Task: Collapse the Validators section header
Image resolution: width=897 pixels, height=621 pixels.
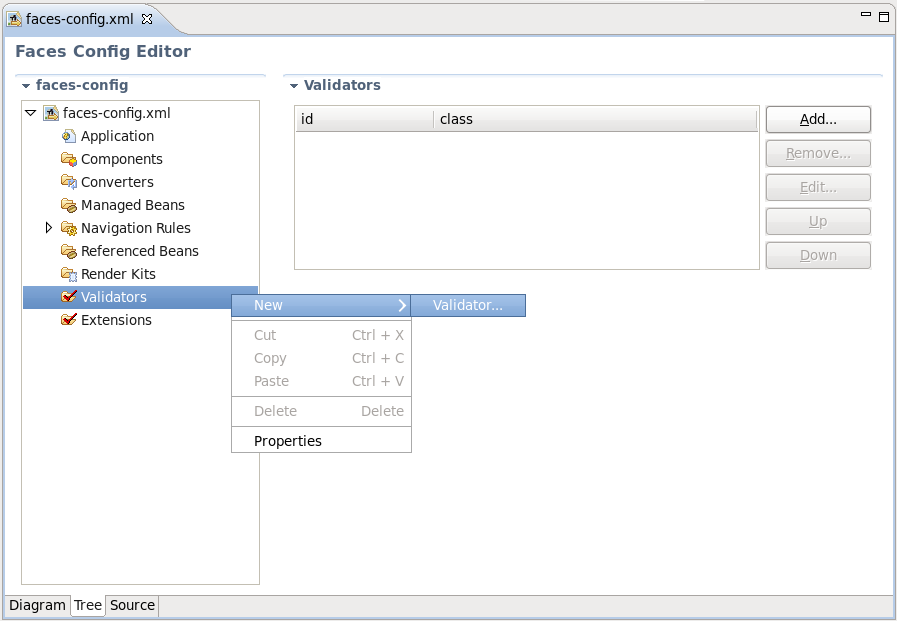Action: (x=294, y=86)
